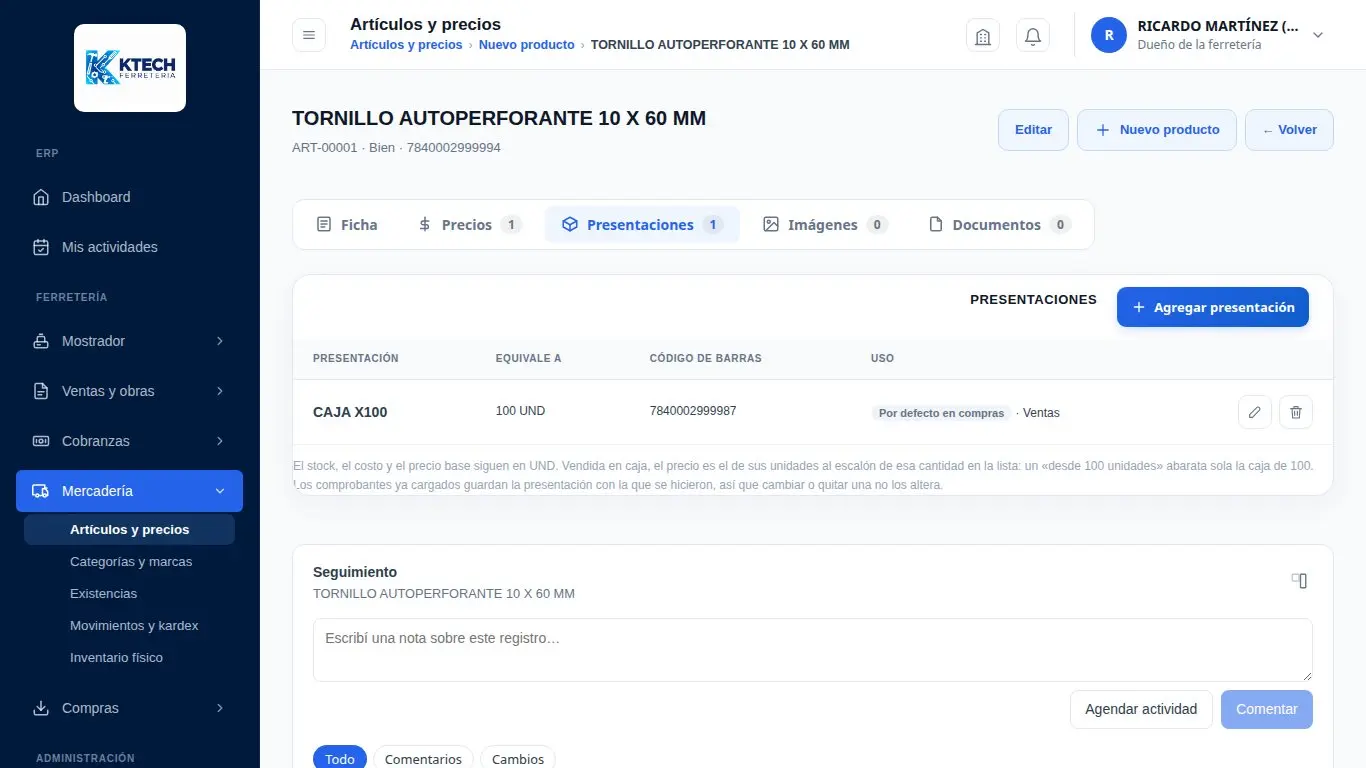The height and width of the screenshot is (768, 1366).
Task: Toggle the Seguimiento panel layout icon
Action: pos(1299,580)
